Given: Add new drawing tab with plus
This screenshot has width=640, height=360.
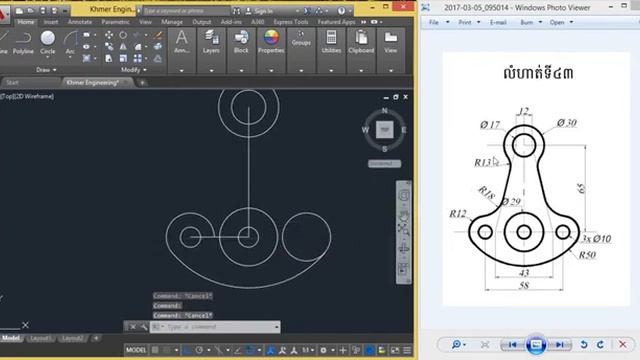Looking at the screenshot, I should pyautogui.click(x=142, y=82).
